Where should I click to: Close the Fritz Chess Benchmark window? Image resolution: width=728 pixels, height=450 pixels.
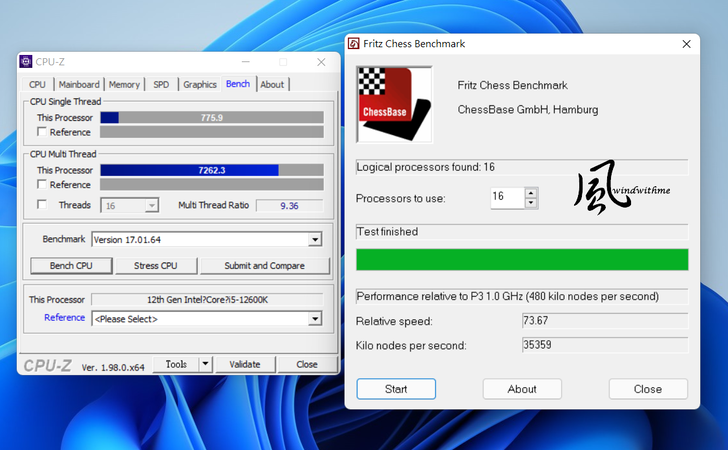click(x=685, y=44)
